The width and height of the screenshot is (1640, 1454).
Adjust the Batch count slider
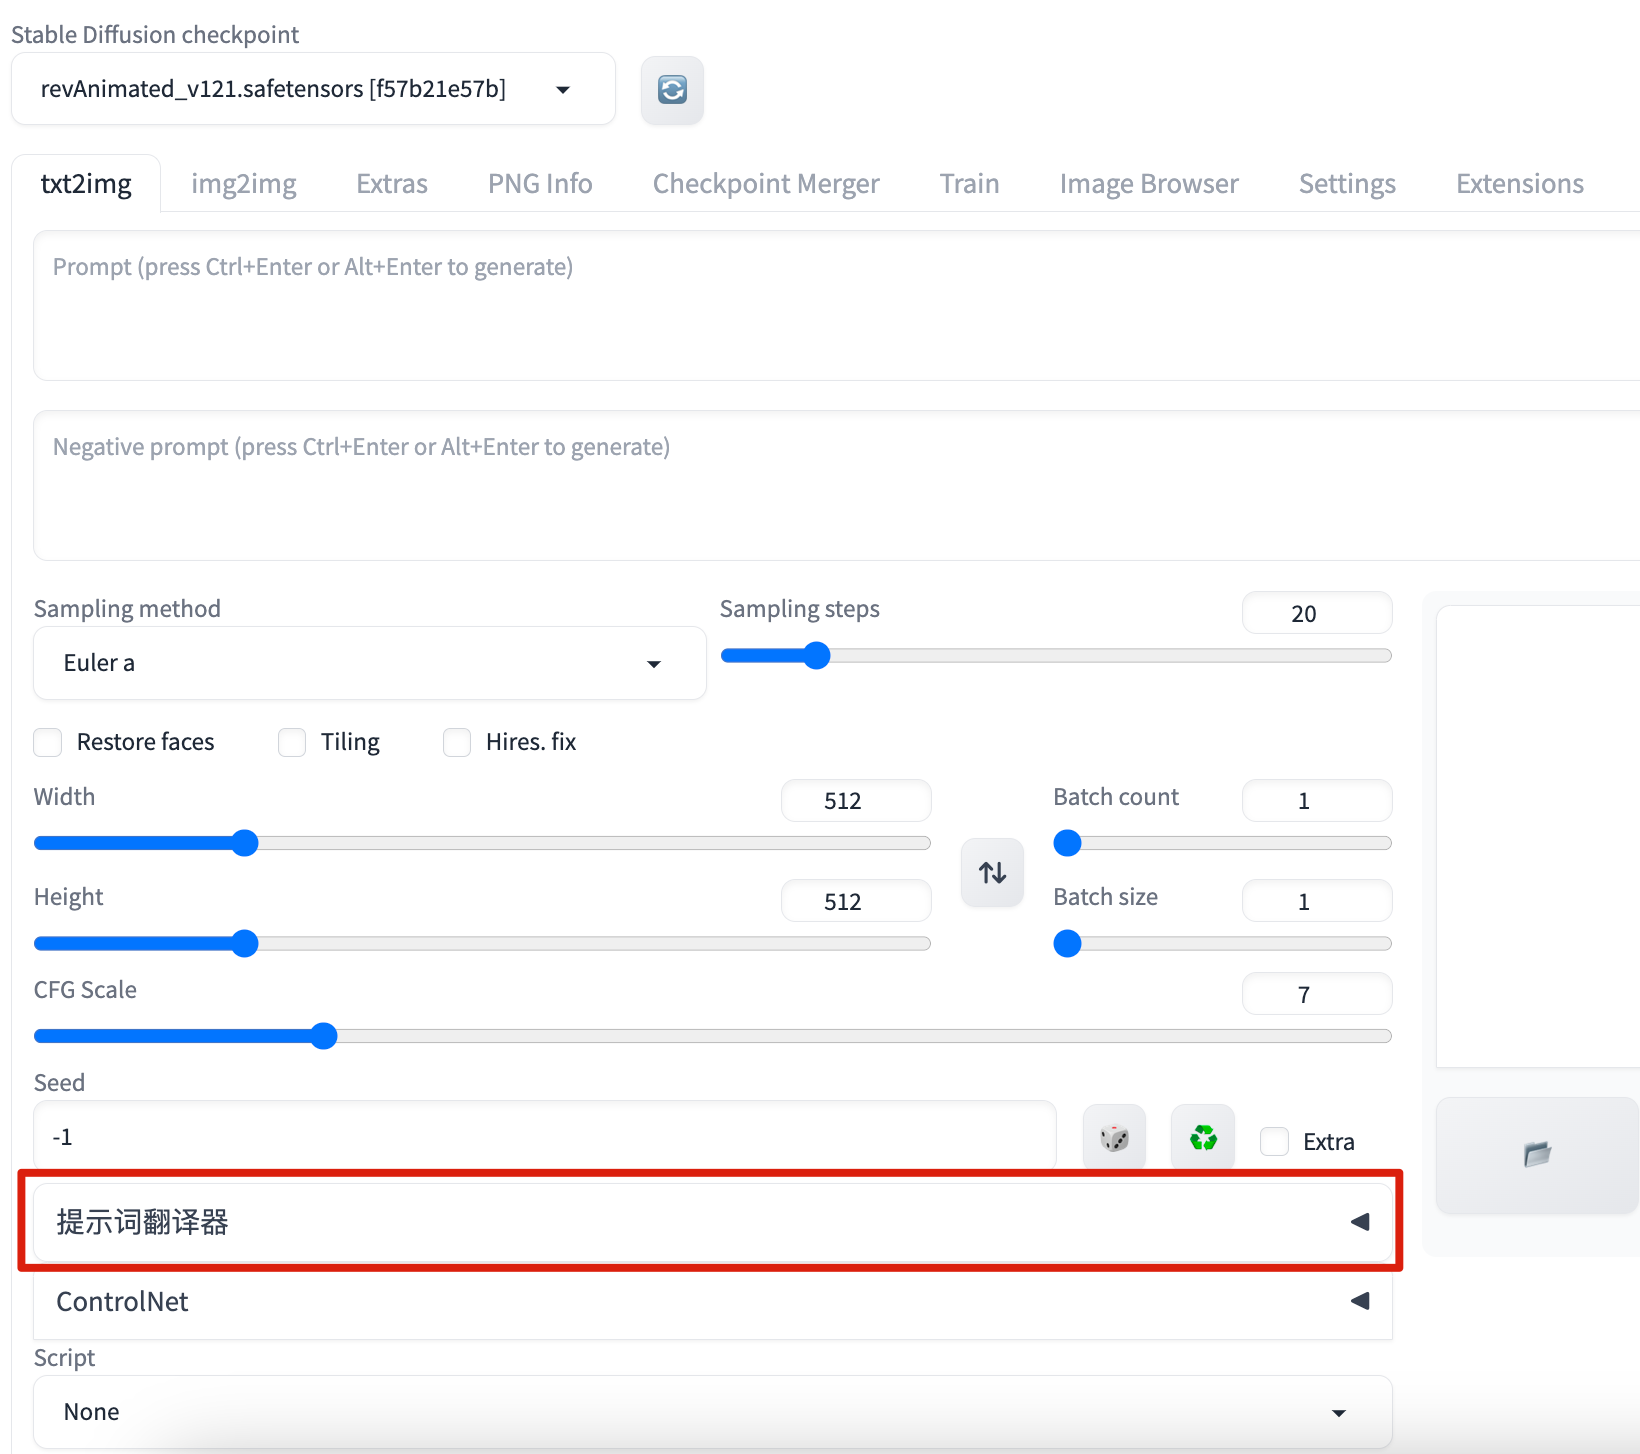point(1223,843)
